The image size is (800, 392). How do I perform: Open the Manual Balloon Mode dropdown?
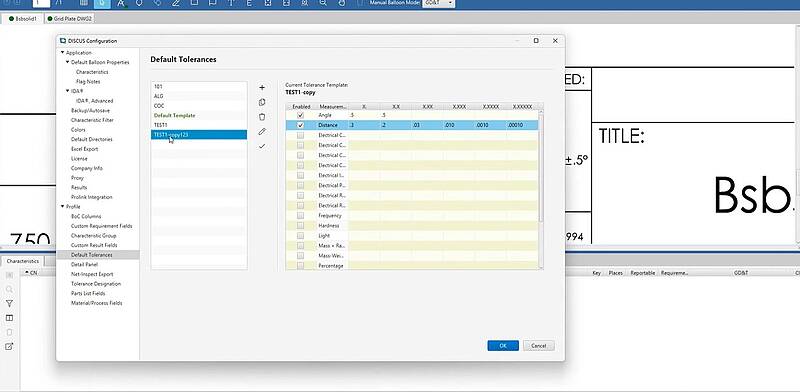[x=438, y=3]
